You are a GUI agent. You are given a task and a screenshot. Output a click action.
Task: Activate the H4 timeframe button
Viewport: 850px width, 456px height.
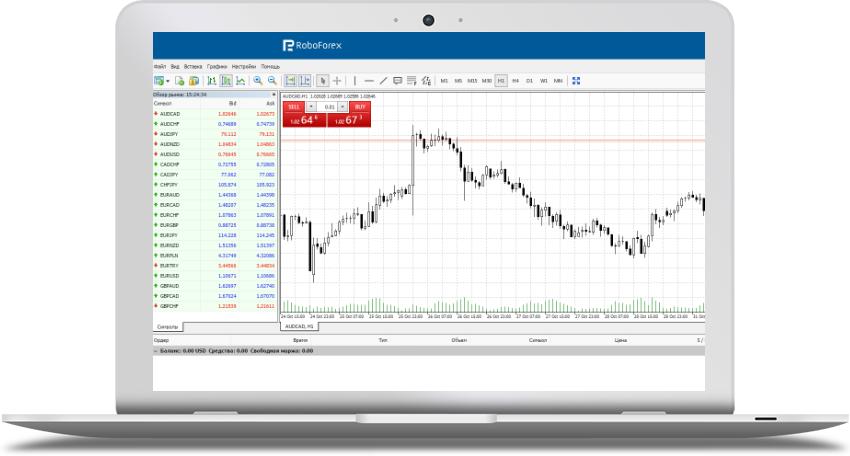coord(515,80)
